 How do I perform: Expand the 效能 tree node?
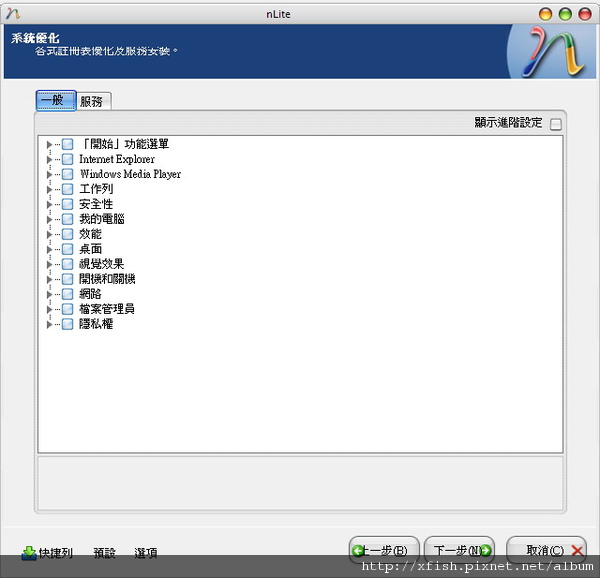pos(49,234)
